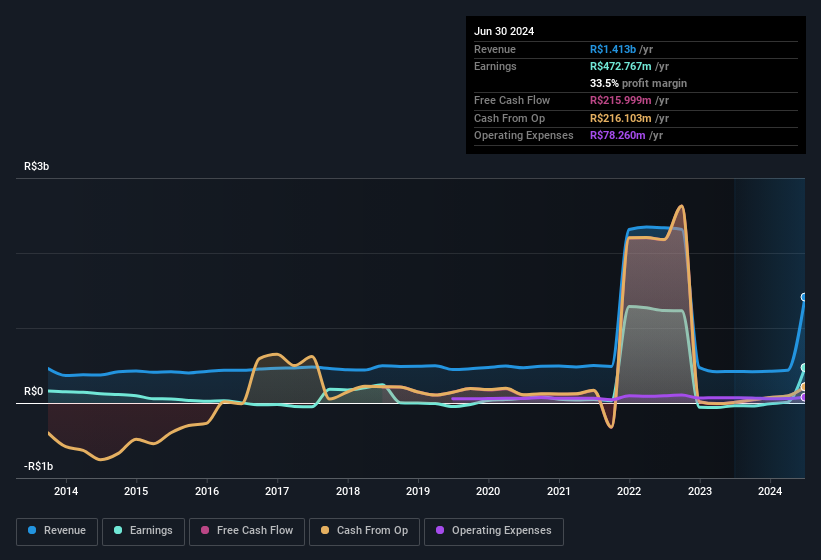Click the R$472.767m earnings value

point(620,66)
